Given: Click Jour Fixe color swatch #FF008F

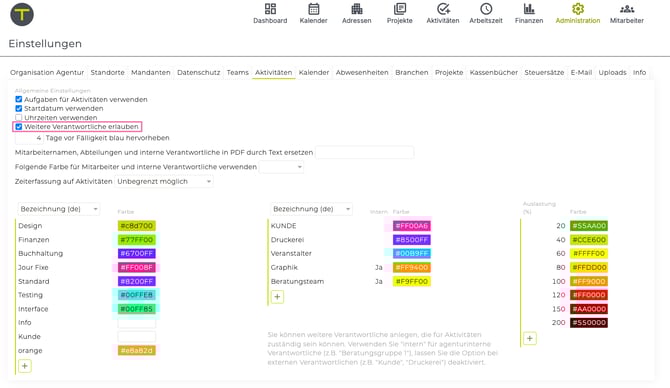Looking at the screenshot, I should coord(137,267).
